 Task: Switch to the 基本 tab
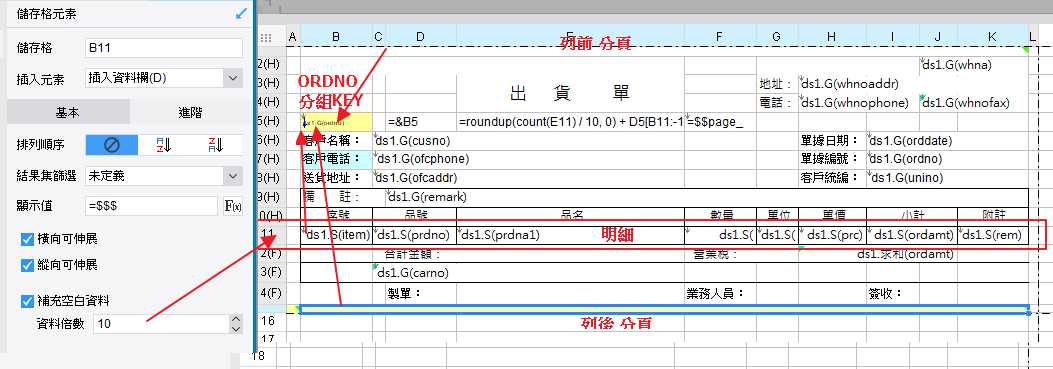(x=68, y=113)
